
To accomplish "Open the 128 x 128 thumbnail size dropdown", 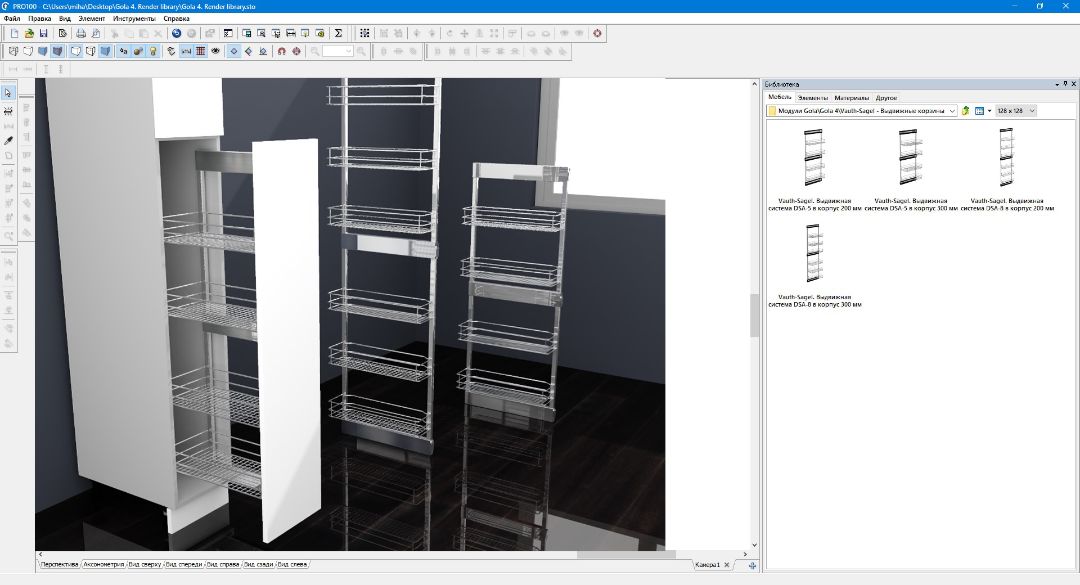I will pos(1032,111).
